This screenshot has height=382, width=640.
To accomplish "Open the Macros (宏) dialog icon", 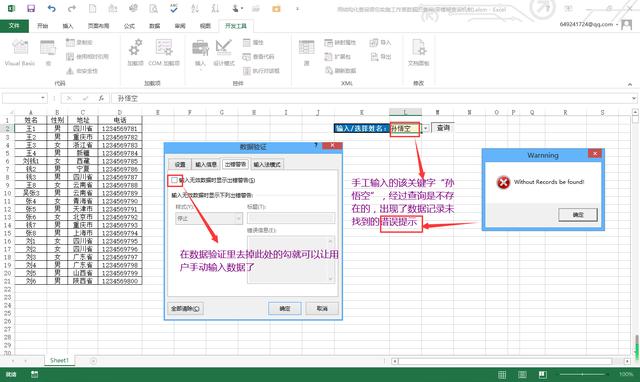I will 48,52.
